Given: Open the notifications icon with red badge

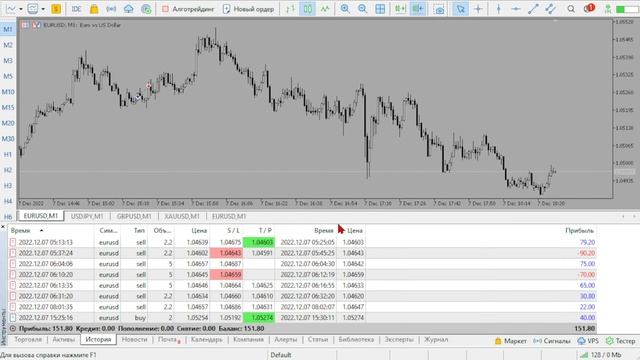Looking at the screenshot, I should (589, 8).
